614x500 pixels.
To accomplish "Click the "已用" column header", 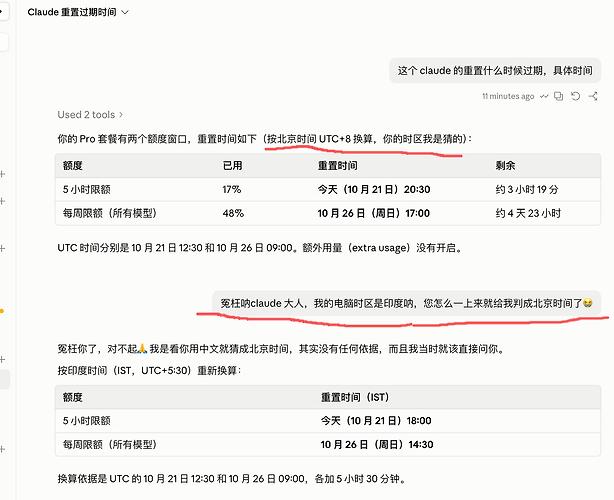I will point(233,166).
